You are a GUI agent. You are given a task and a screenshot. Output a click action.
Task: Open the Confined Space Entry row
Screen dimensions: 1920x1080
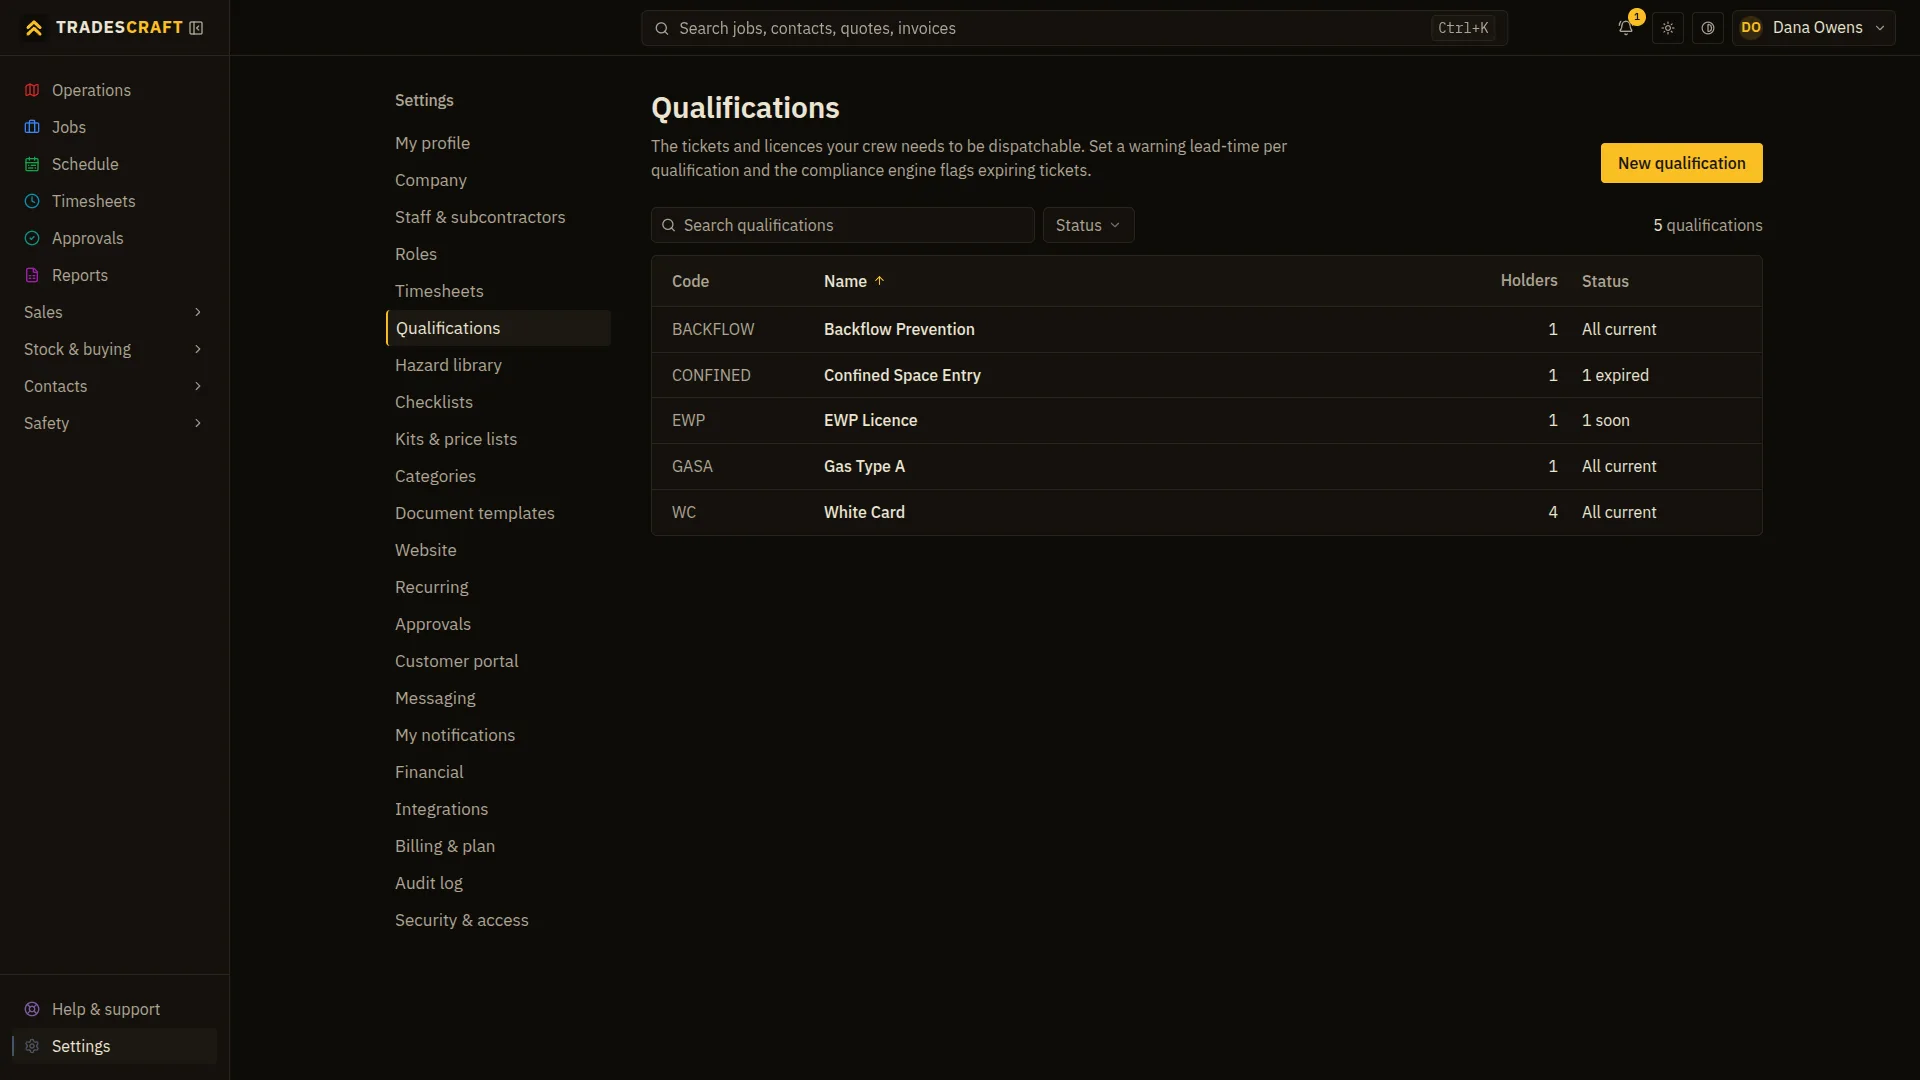[1206, 375]
